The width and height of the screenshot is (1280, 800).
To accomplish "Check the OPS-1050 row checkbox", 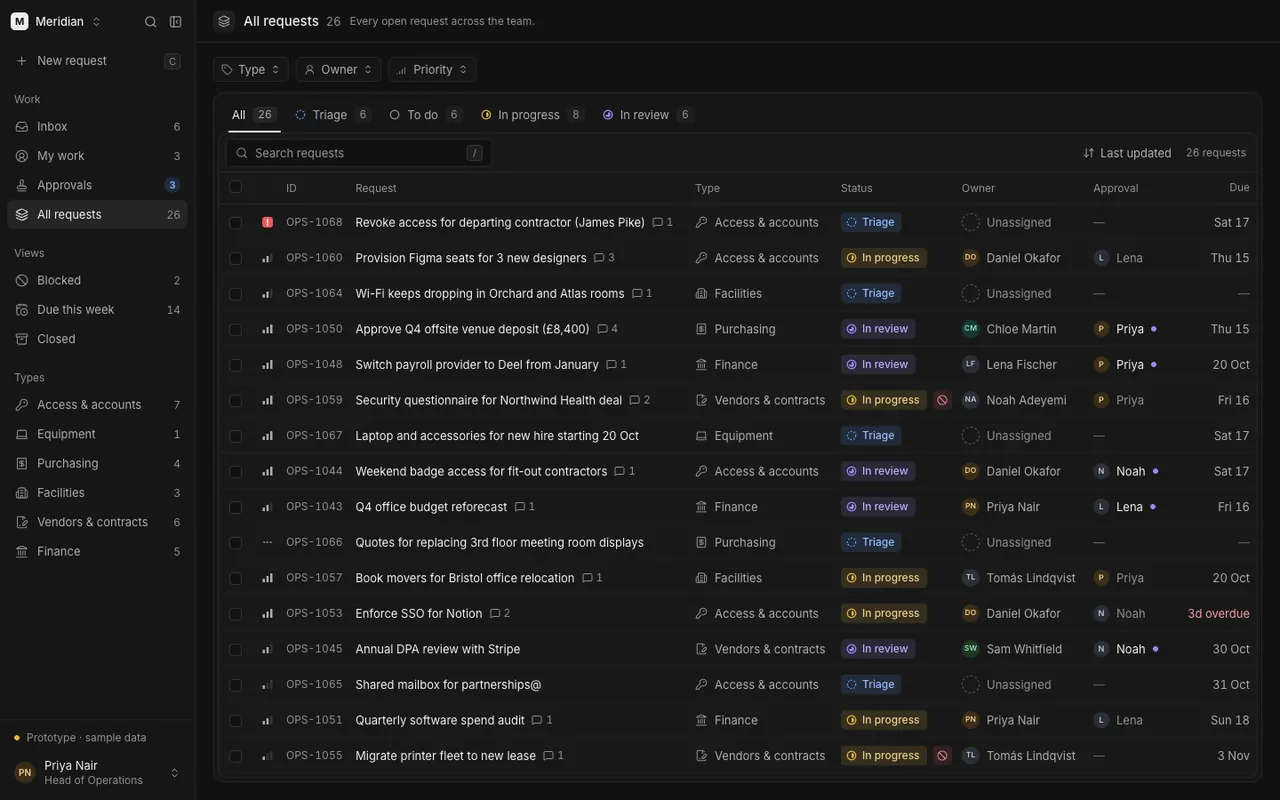I will click(235, 329).
